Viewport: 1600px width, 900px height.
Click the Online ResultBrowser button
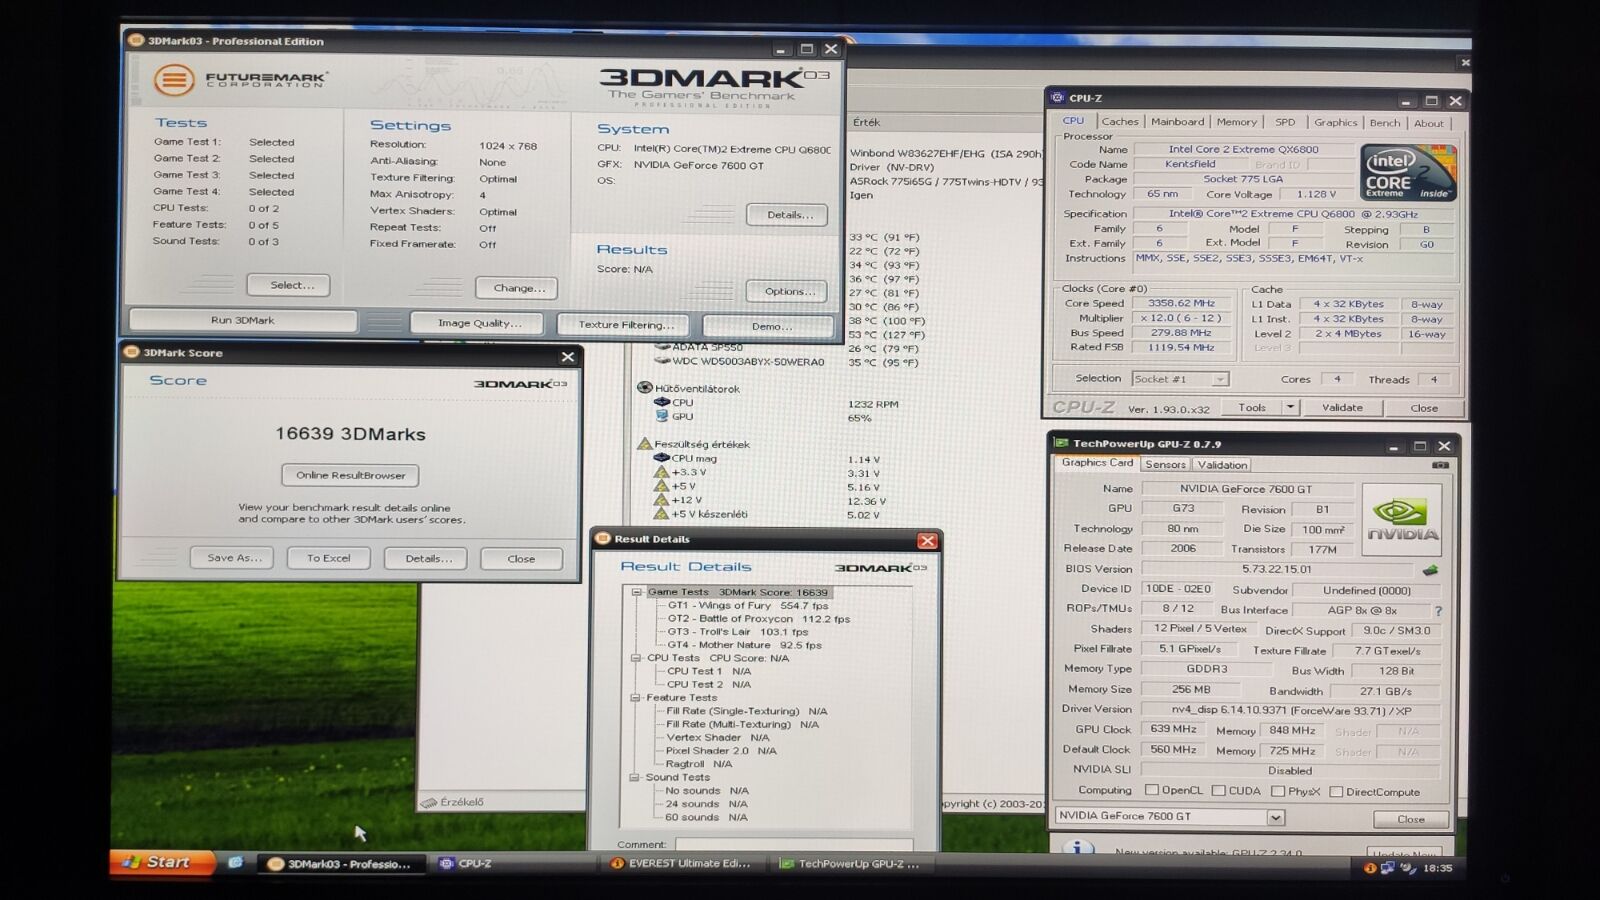click(x=350, y=475)
